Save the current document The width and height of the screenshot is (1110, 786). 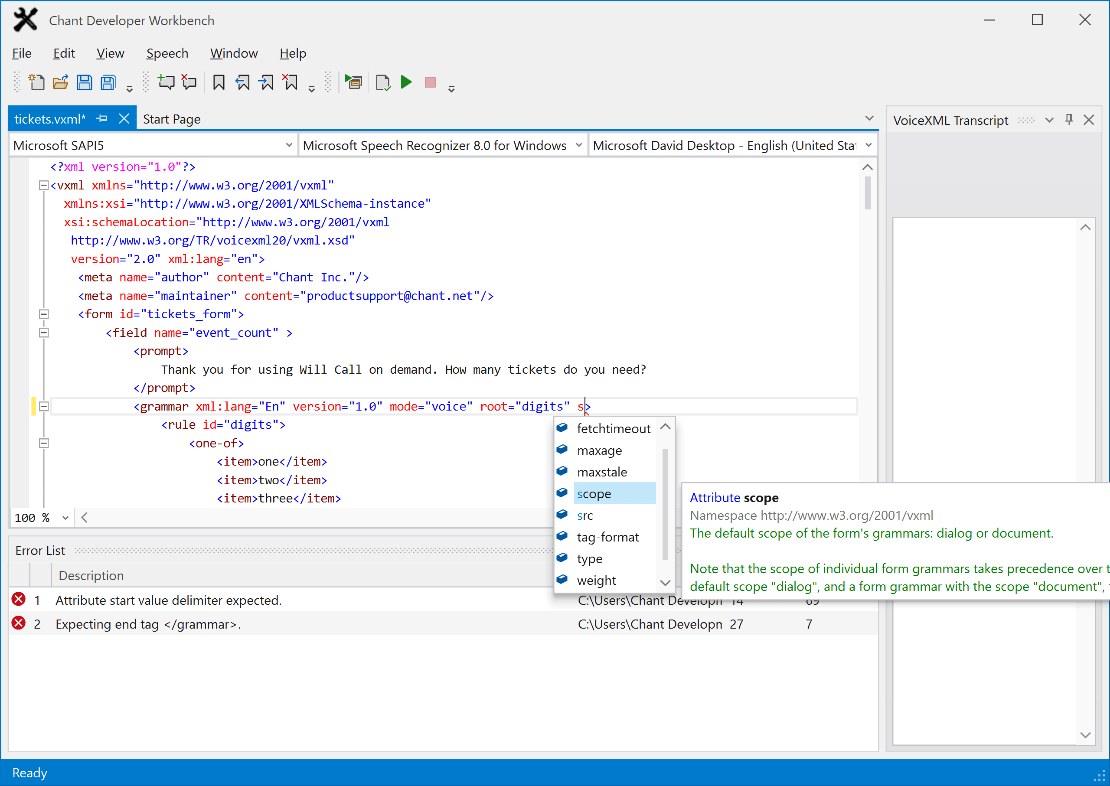(x=83, y=82)
